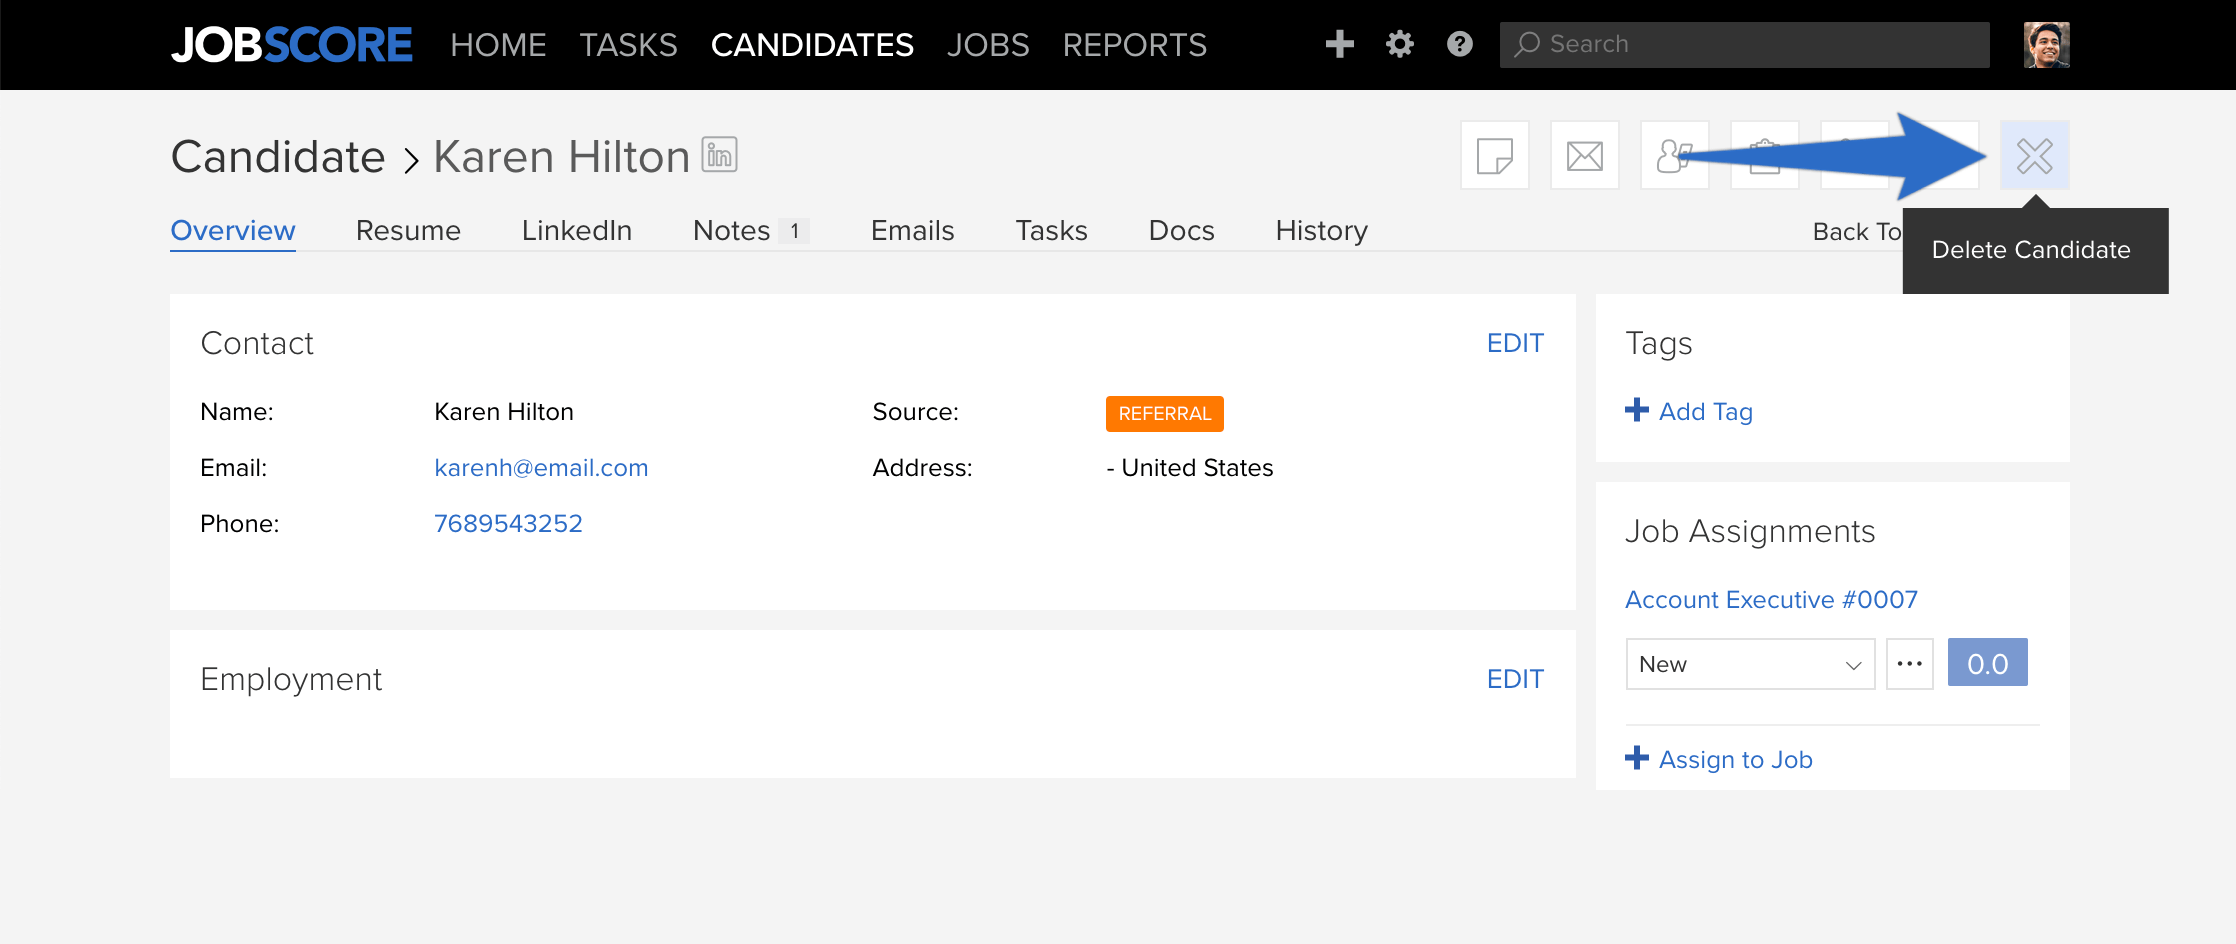
Task: Click the Back To link
Action: pyautogui.click(x=1857, y=232)
